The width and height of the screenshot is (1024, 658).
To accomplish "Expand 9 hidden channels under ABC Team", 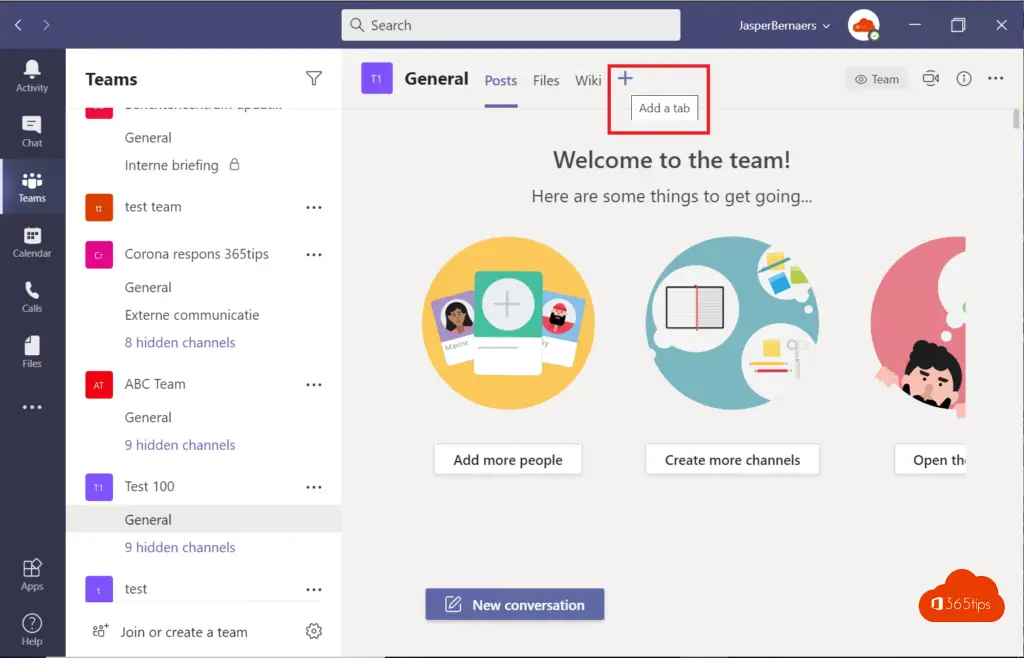I will click(x=180, y=445).
